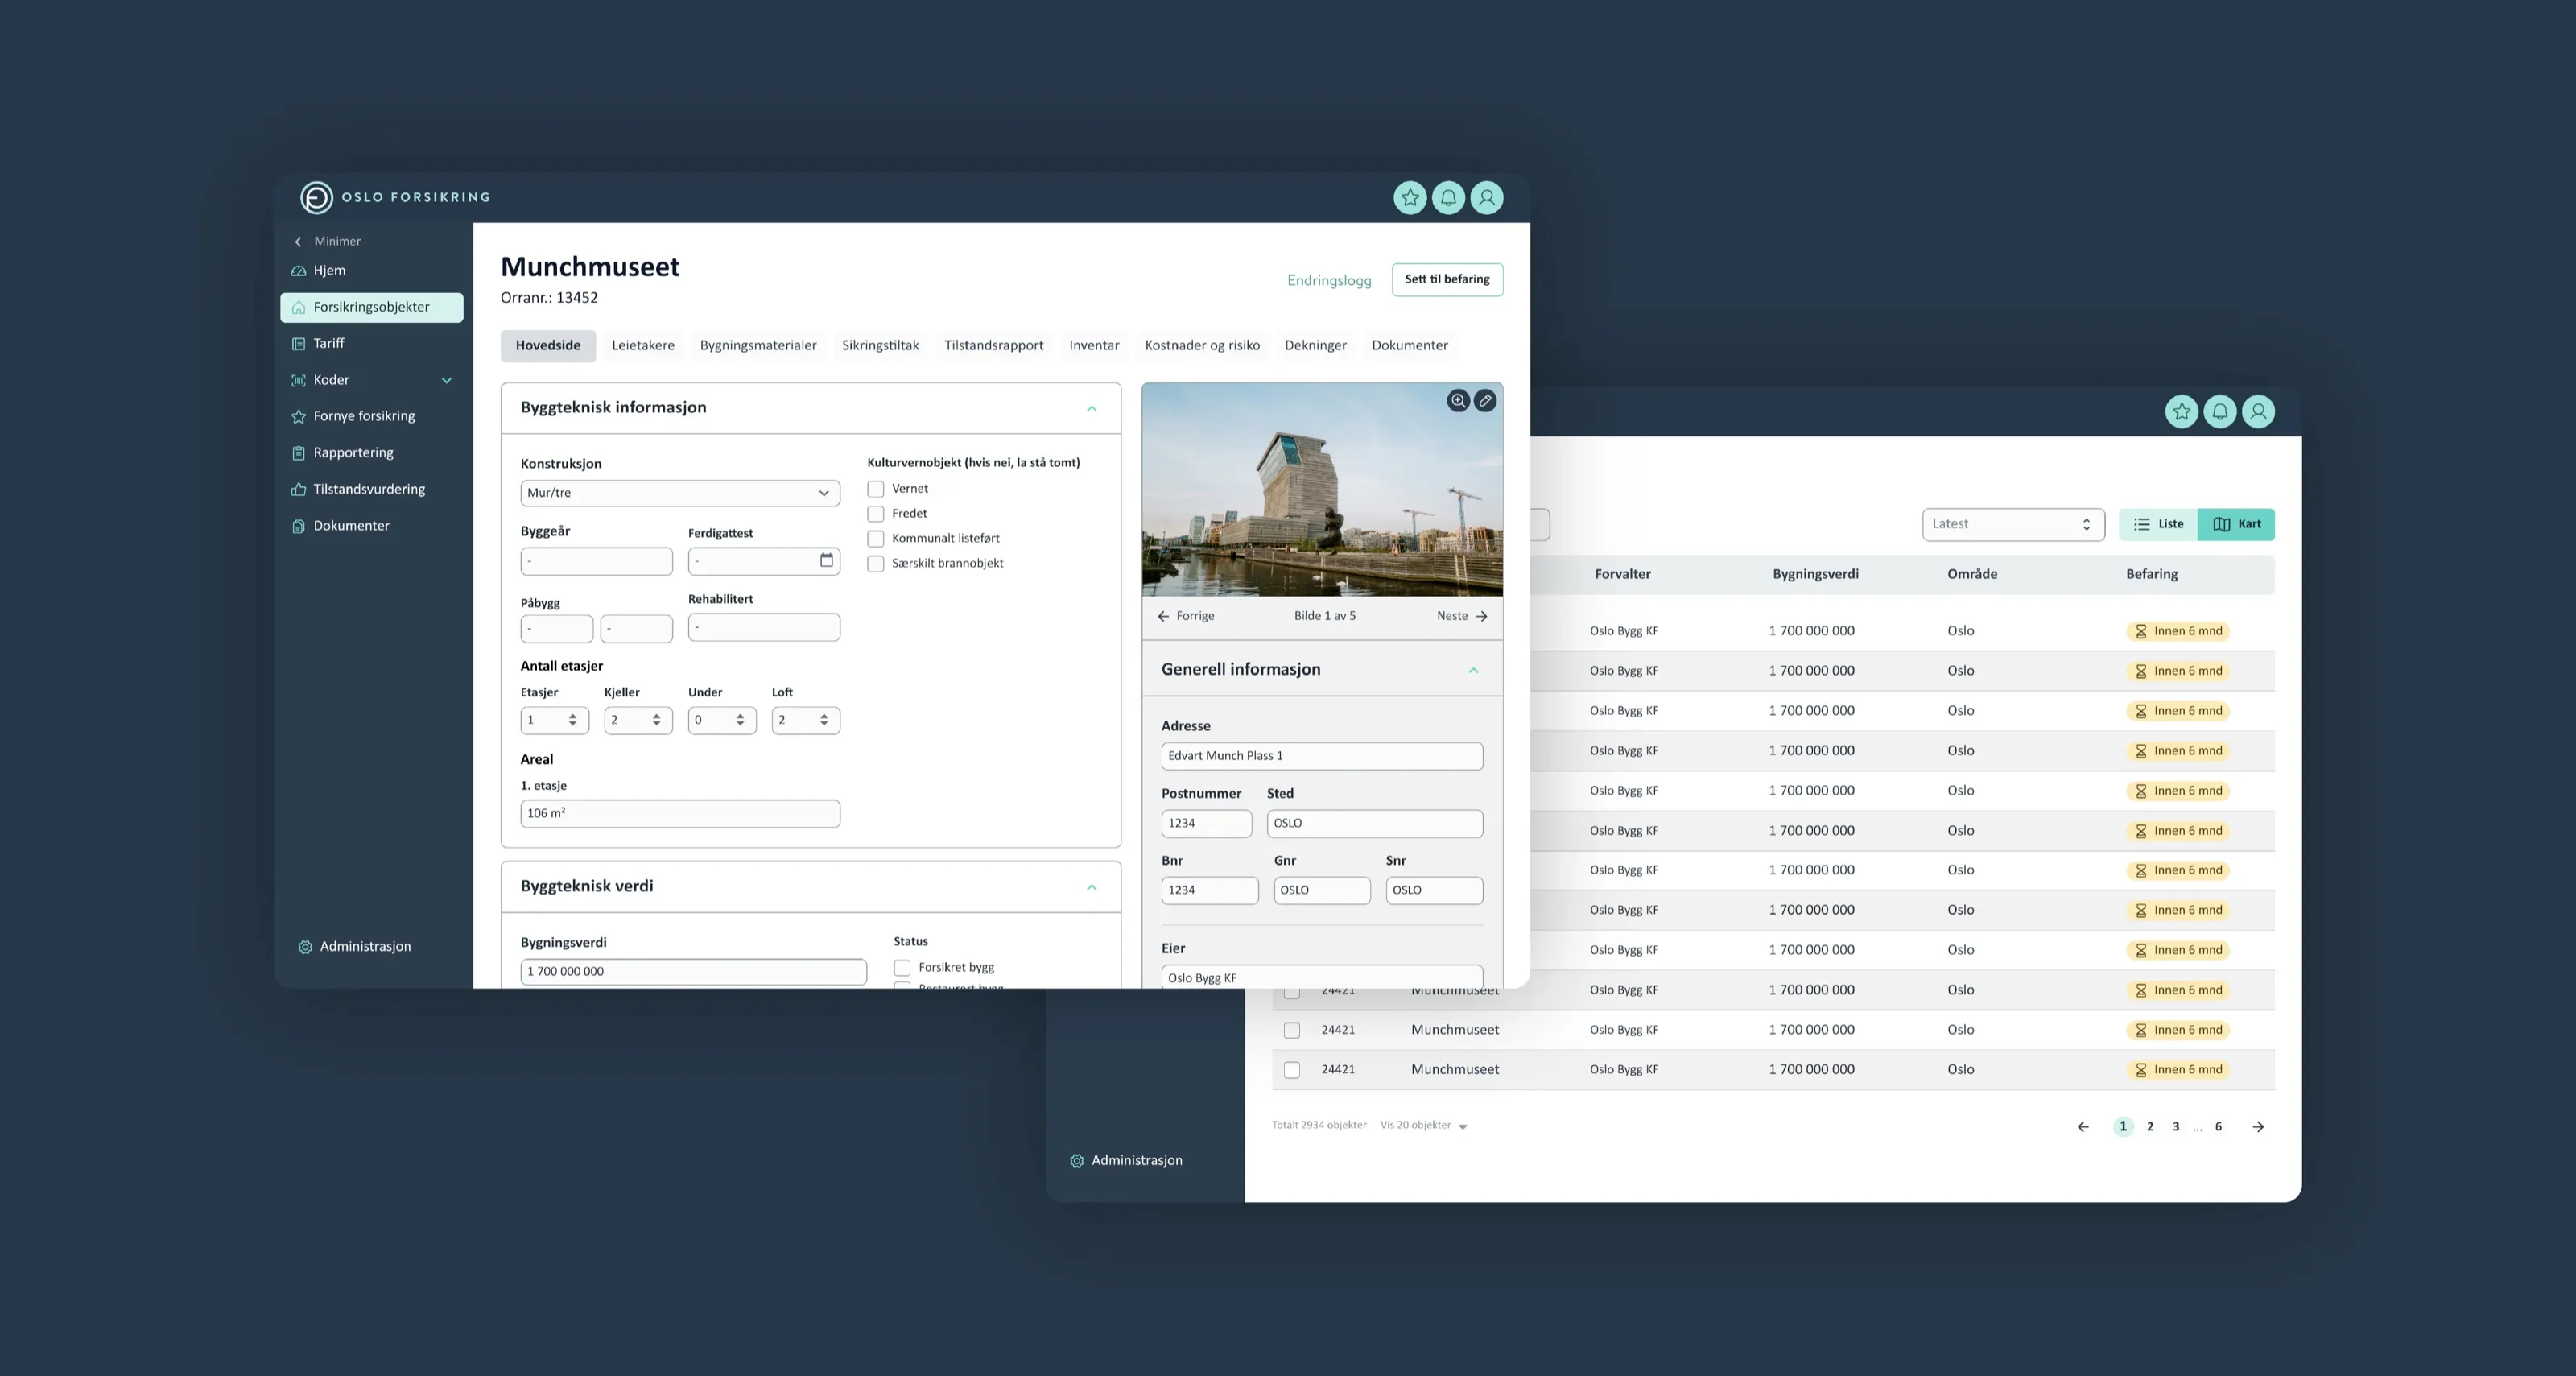Screen dimensions: 2576x1376
Task: Collapse the Byggteknisk verdi section
Action: click(x=1092, y=887)
